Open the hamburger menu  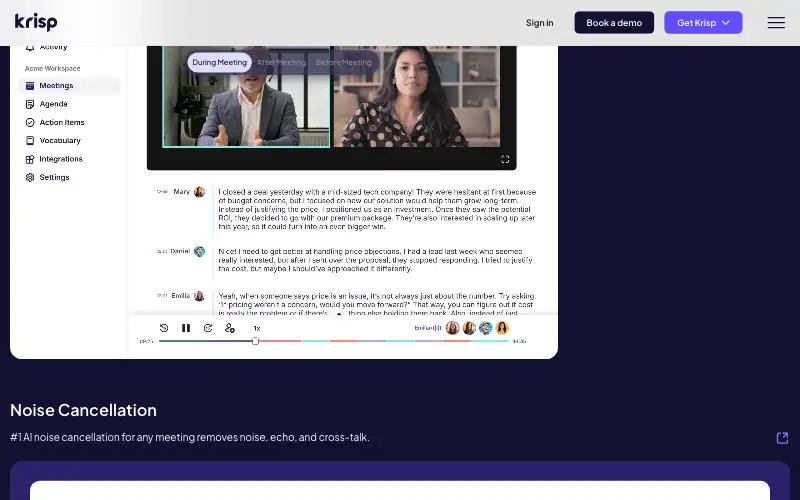pos(776,22)
